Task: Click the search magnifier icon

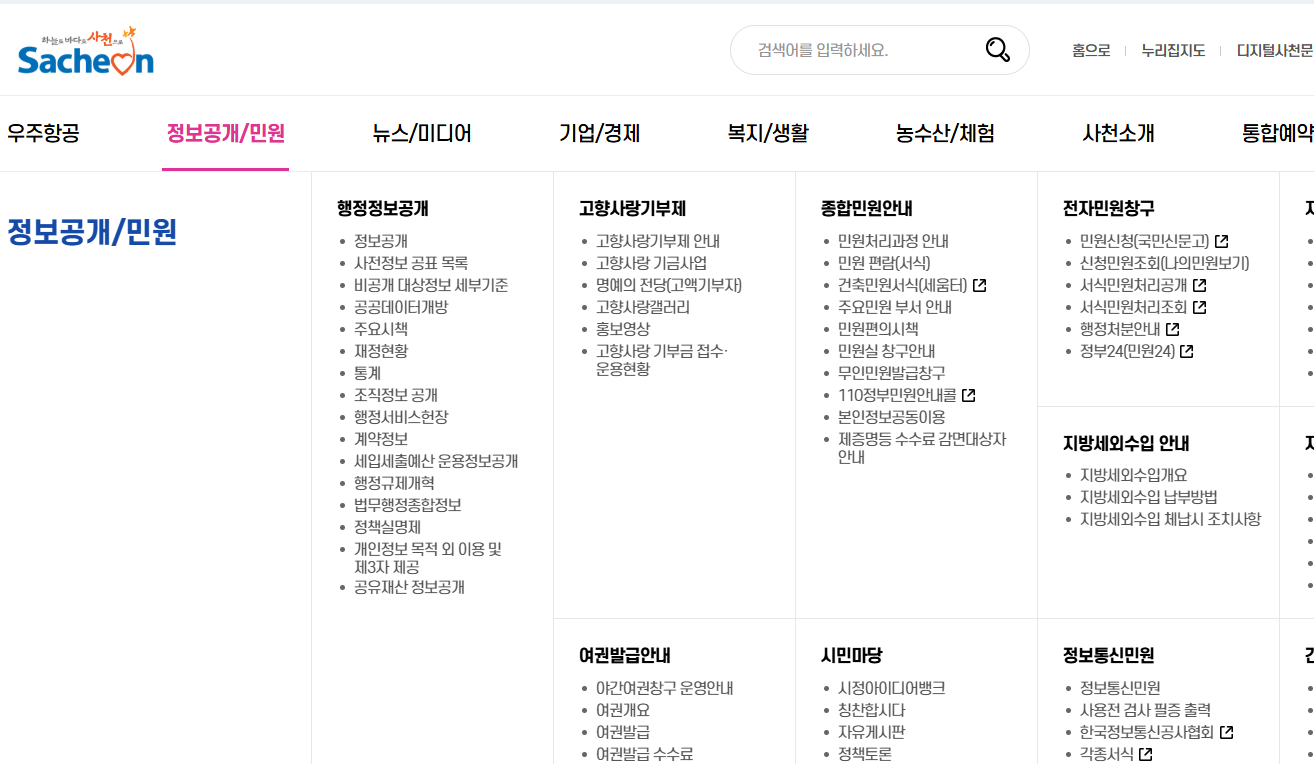Action: click(997, 50)
